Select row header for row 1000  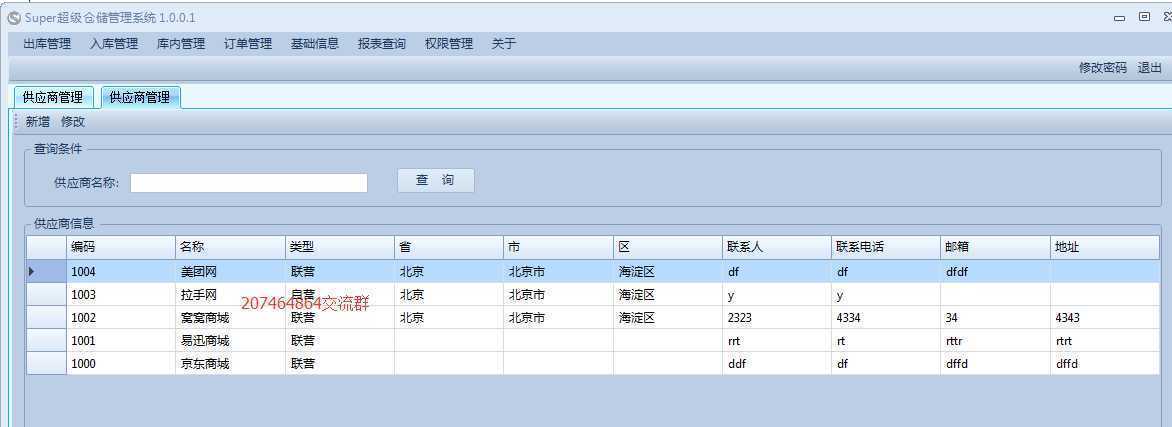[x=46, y=363]
